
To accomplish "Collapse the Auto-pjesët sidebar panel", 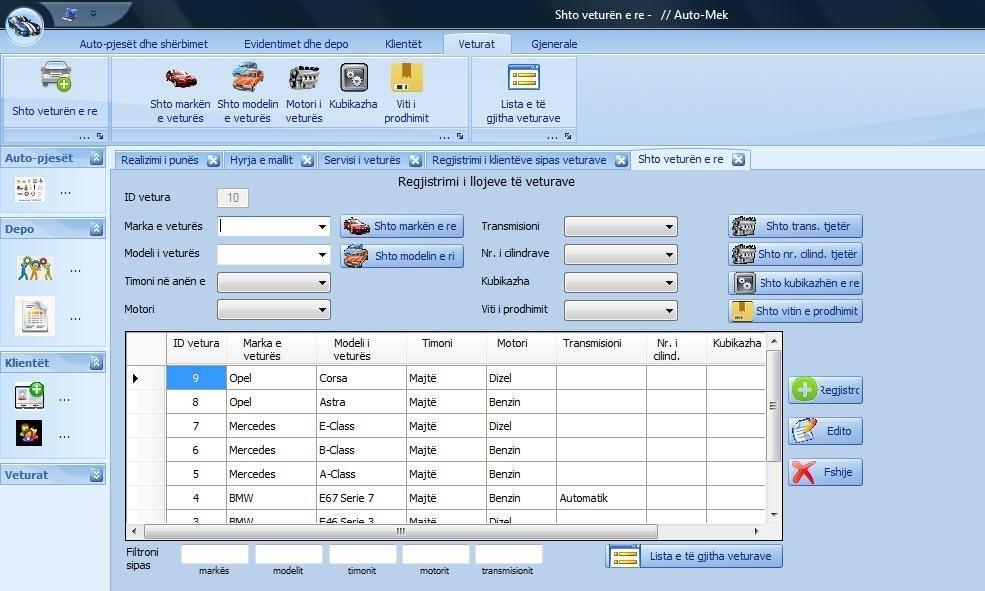I will click(x=96, y=158).
